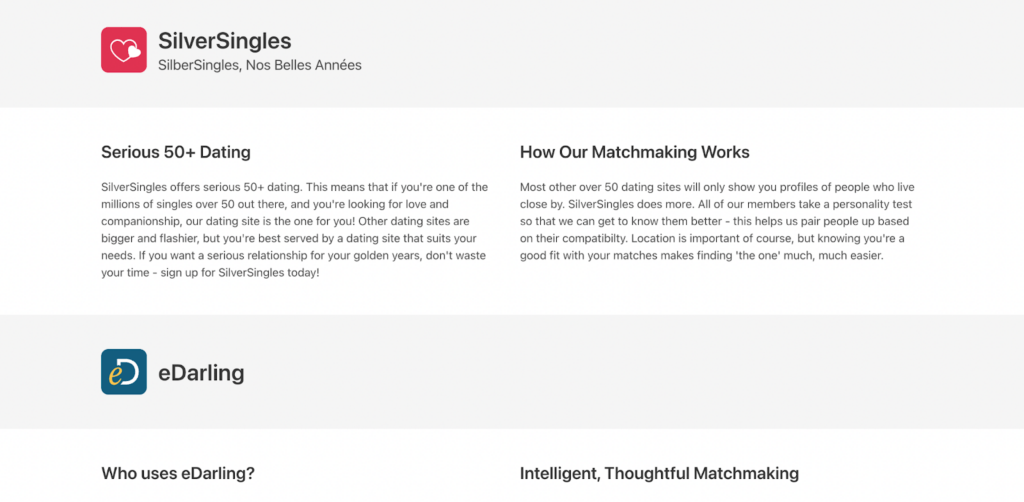Click the Serious 50+ Dating heading
The image size is (1024, 502).
point(176,153)
